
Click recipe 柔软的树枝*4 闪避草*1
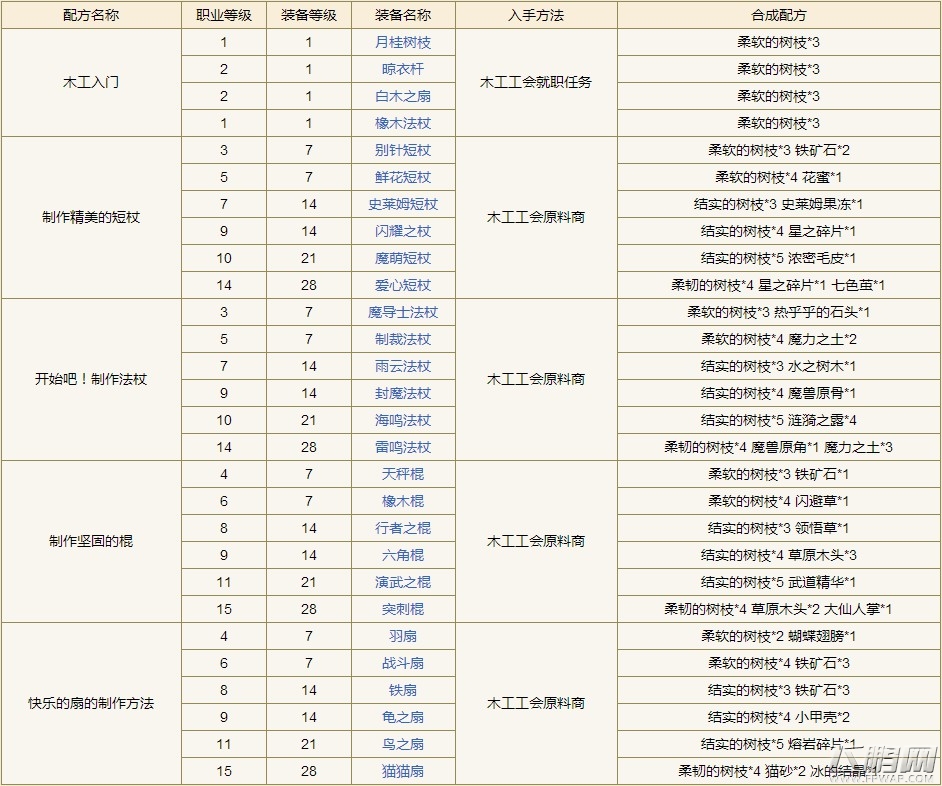tap(779, 502)
